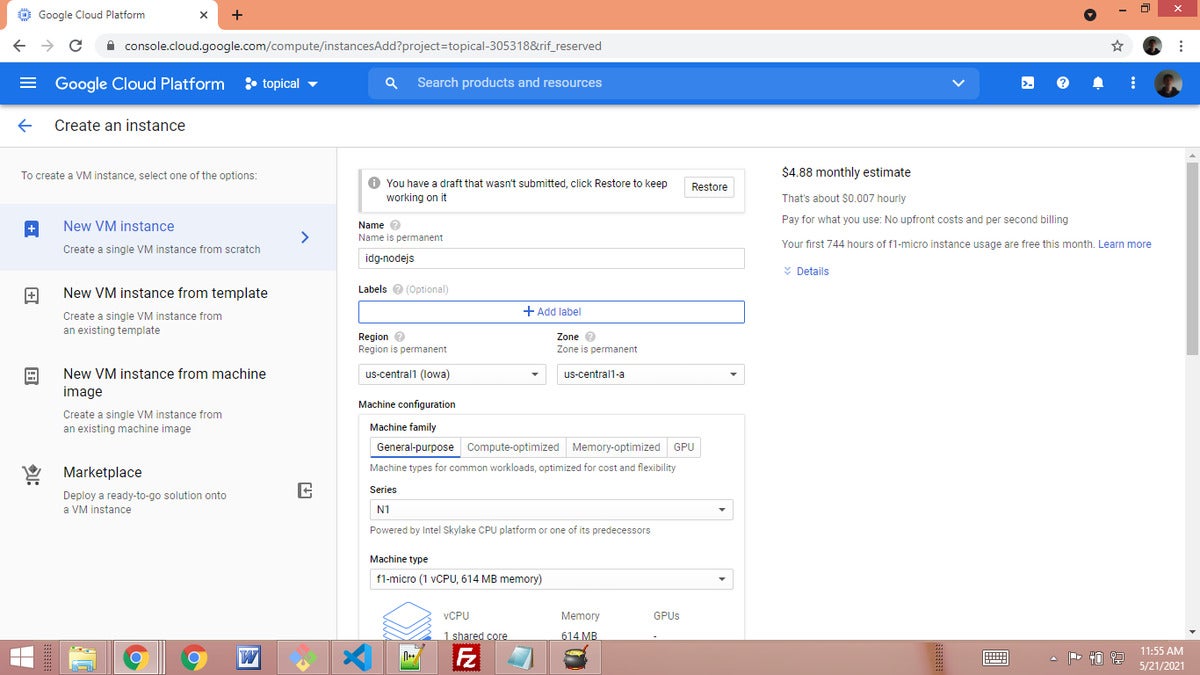Open a new browser tab

237,15
